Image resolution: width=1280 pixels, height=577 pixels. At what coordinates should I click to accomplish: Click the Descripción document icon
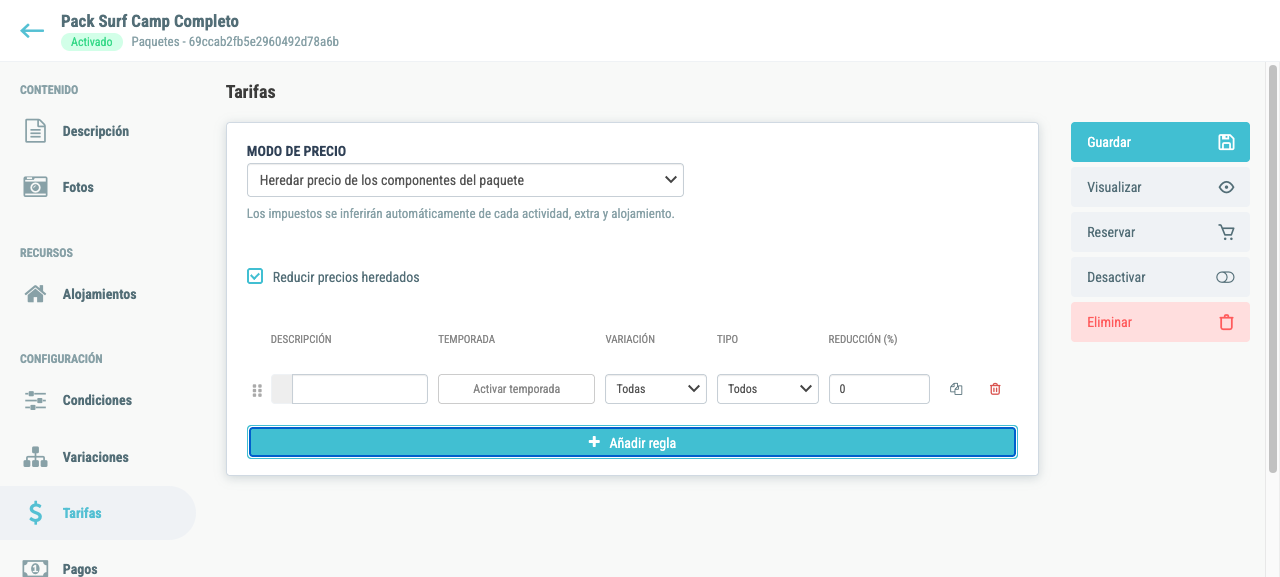tap(35, 131)
